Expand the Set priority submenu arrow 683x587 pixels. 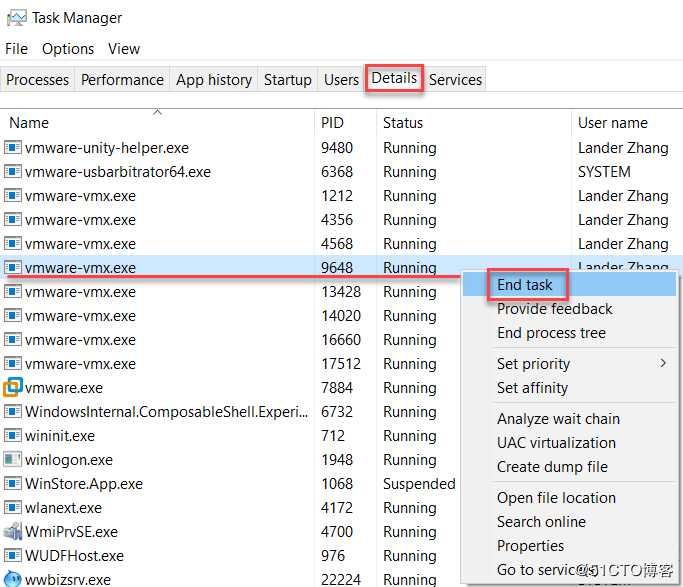tap(663, 363)
